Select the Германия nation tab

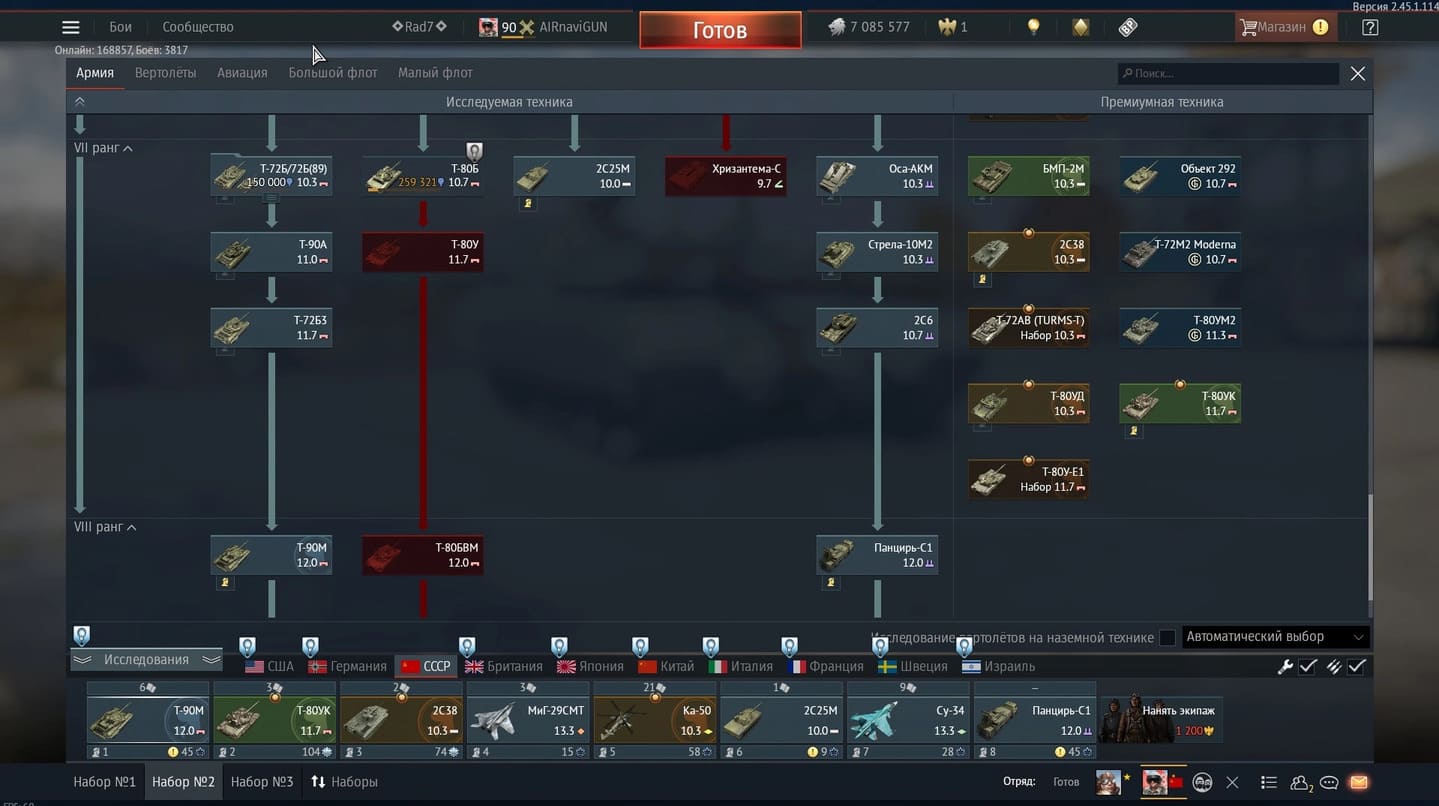click(x=348, y=666)
